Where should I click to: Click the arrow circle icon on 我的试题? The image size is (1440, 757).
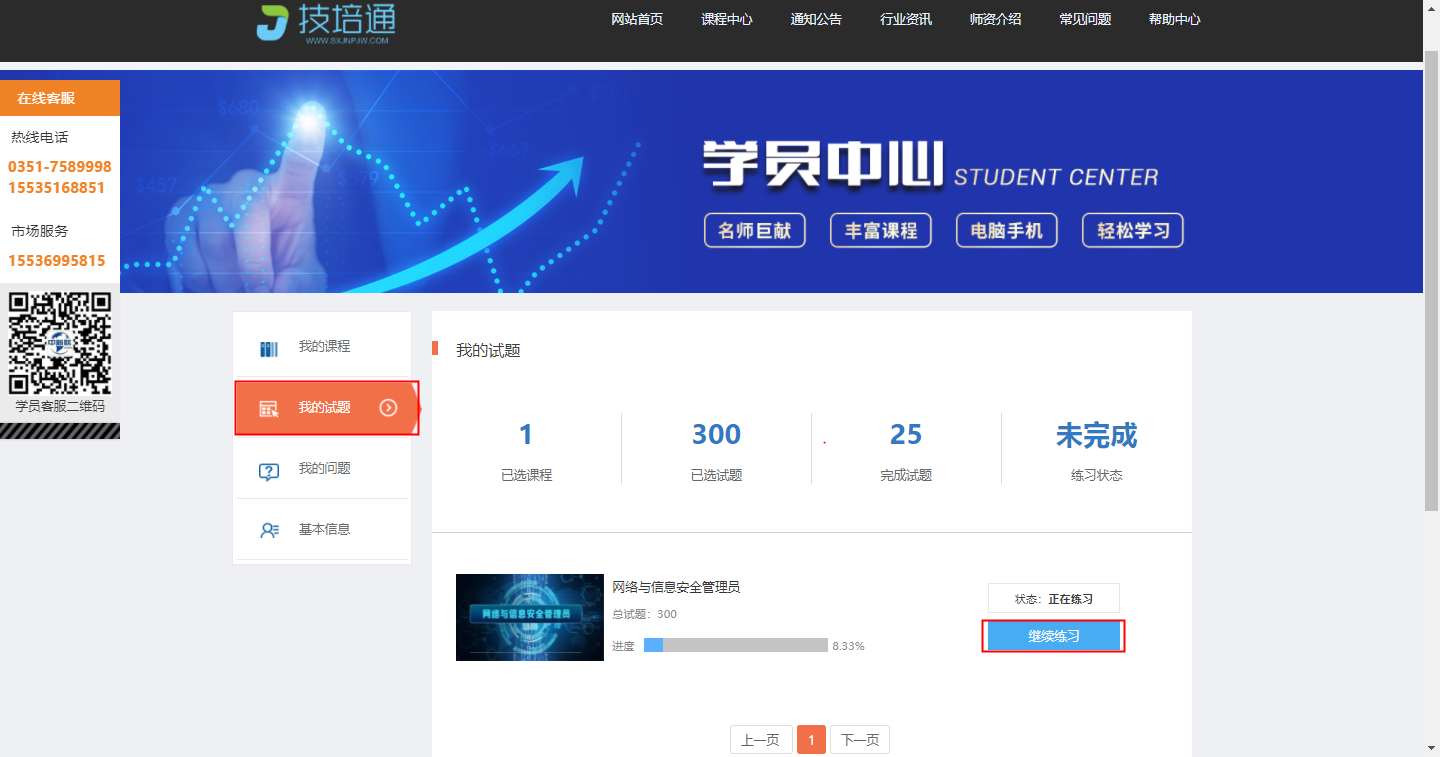389,407
